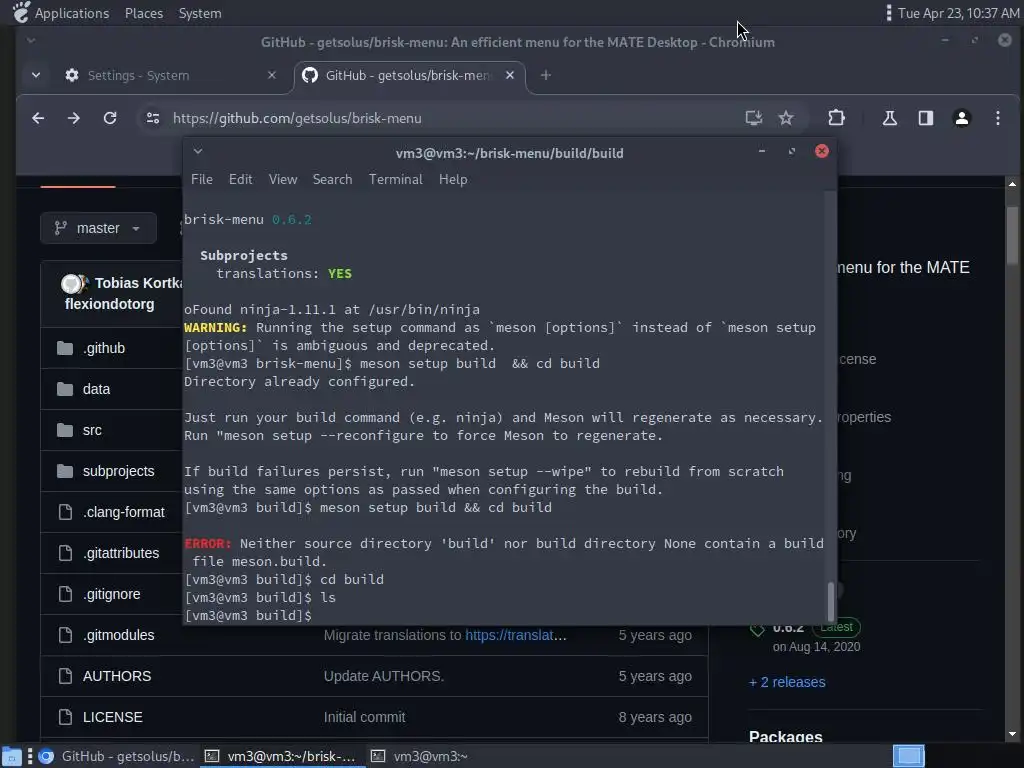Open terminal window menu chevron
The image size is (1024, 768).
coord(198,152)
